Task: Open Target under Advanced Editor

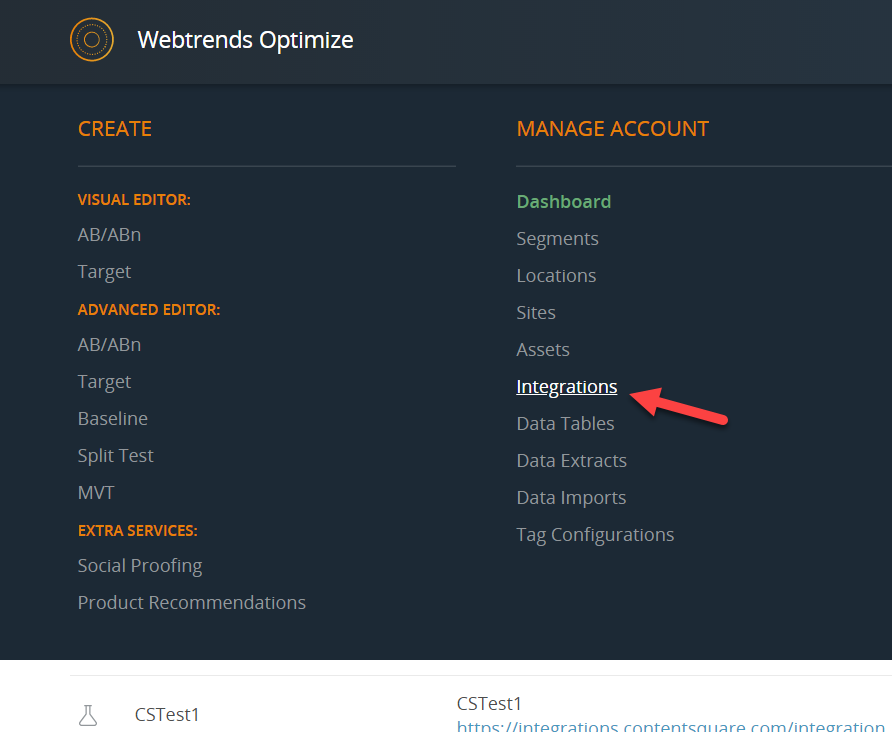Action: coord(104,382)
